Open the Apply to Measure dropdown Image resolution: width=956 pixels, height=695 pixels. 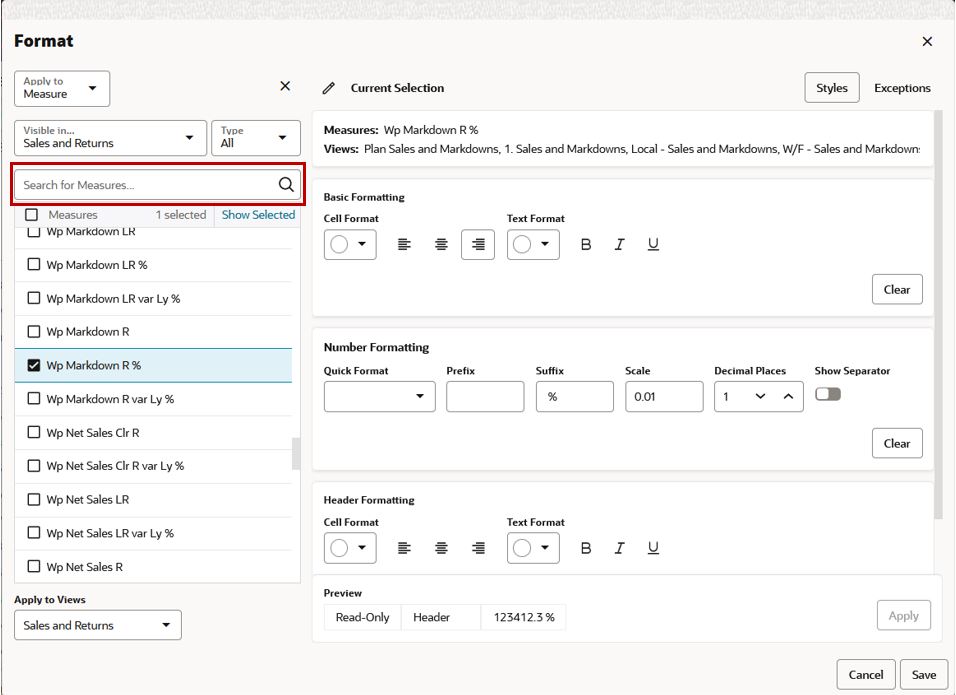tap(62, 89)
